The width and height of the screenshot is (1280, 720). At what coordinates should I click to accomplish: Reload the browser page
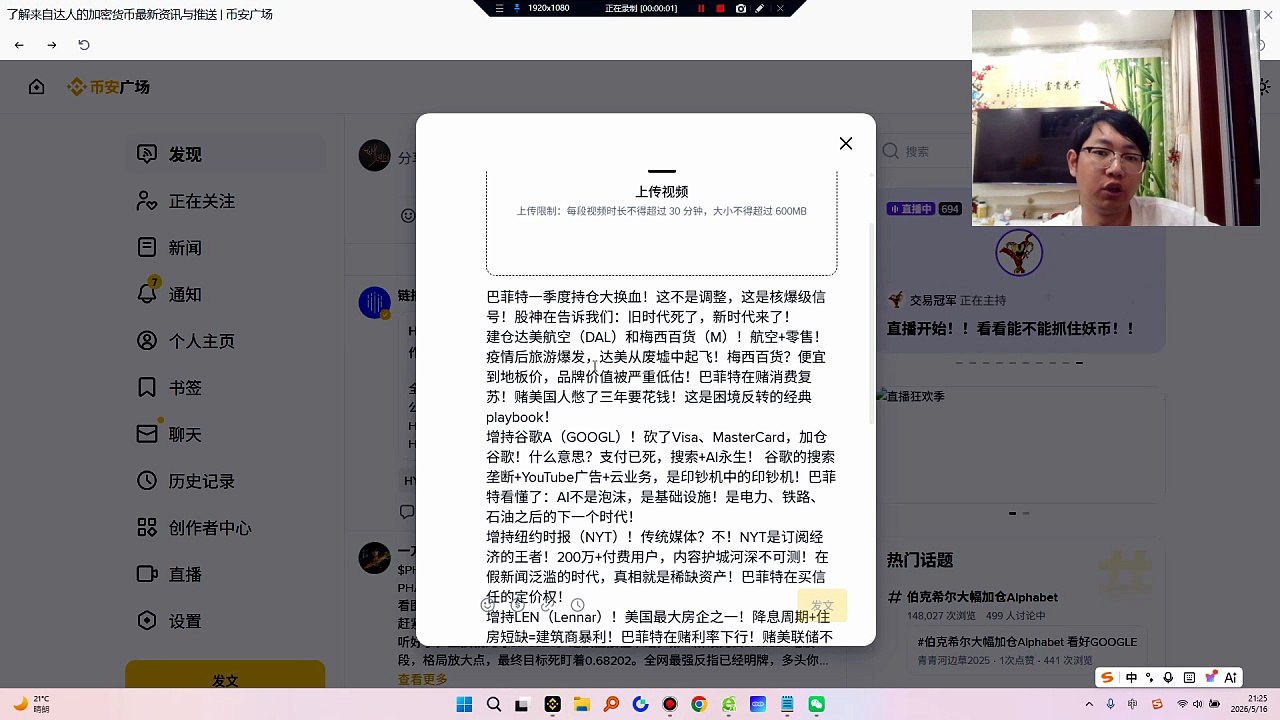click(84, 45)
